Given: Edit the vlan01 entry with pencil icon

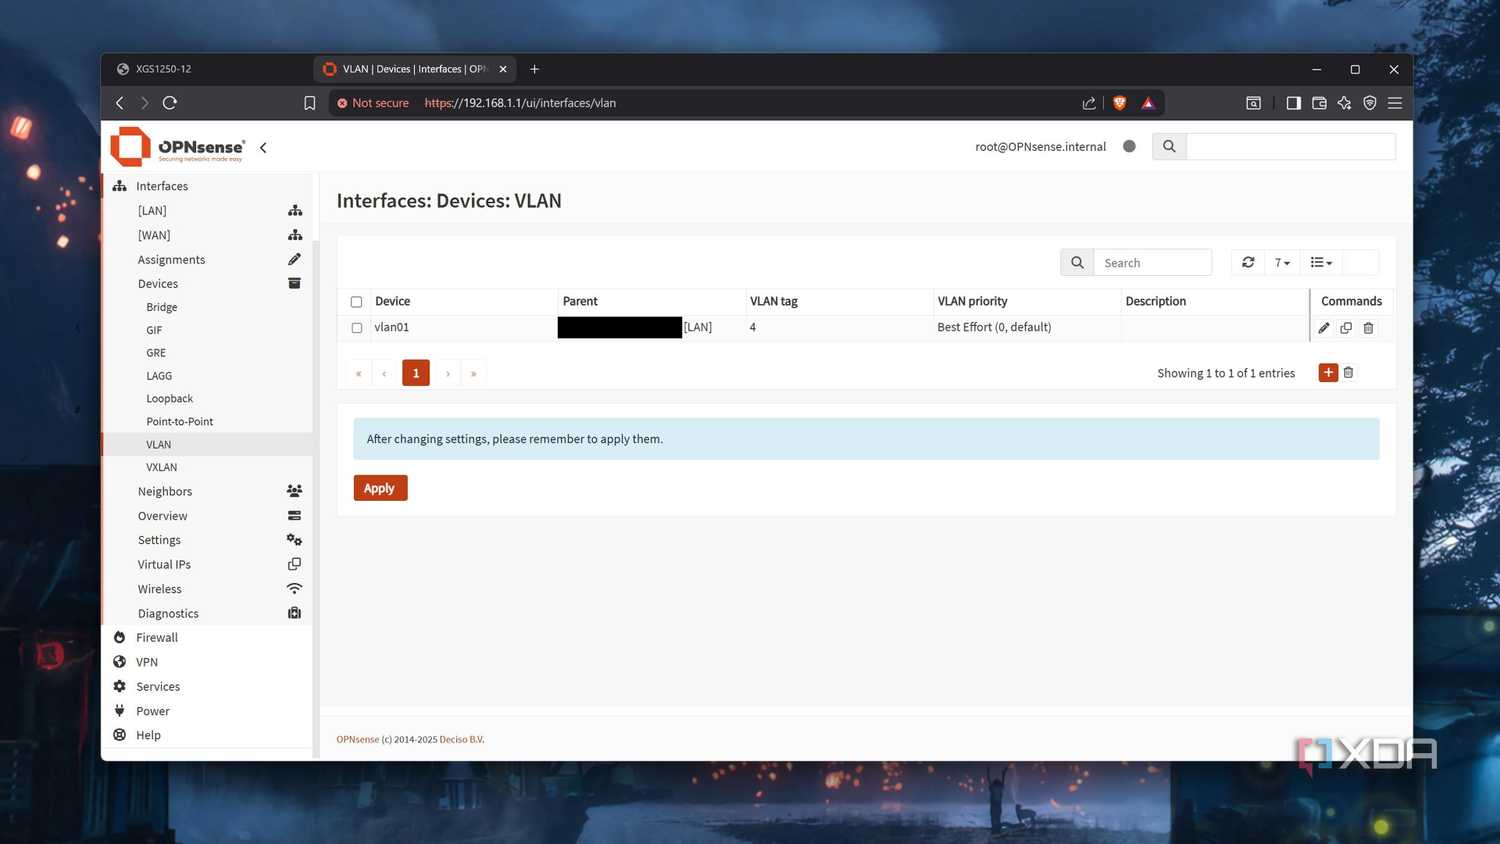Looking at the screenshot, I should coord(1324,328).
